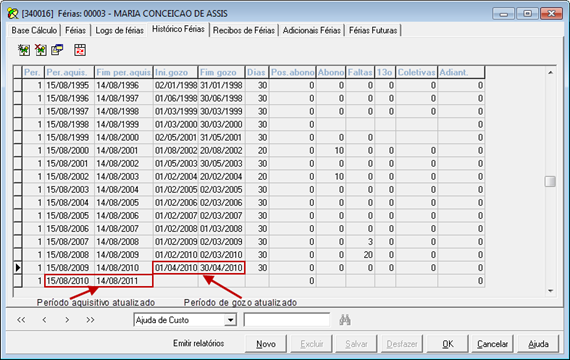Click the Fim gozo cell 20/02/2004
This screenshot has height=360, width=570.
pos(221,176)
